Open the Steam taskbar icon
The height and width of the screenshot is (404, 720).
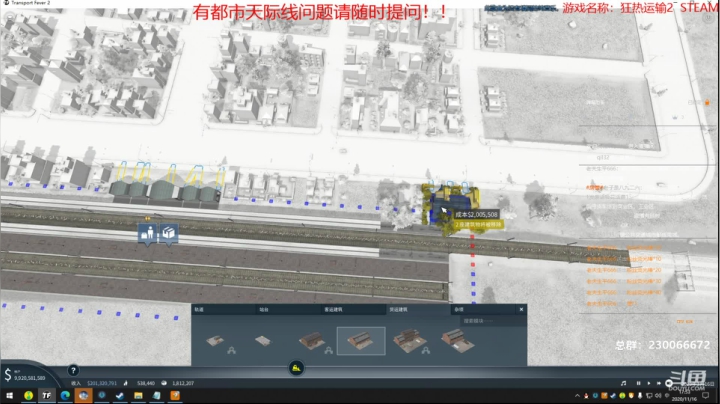click(x=120, y=395)
